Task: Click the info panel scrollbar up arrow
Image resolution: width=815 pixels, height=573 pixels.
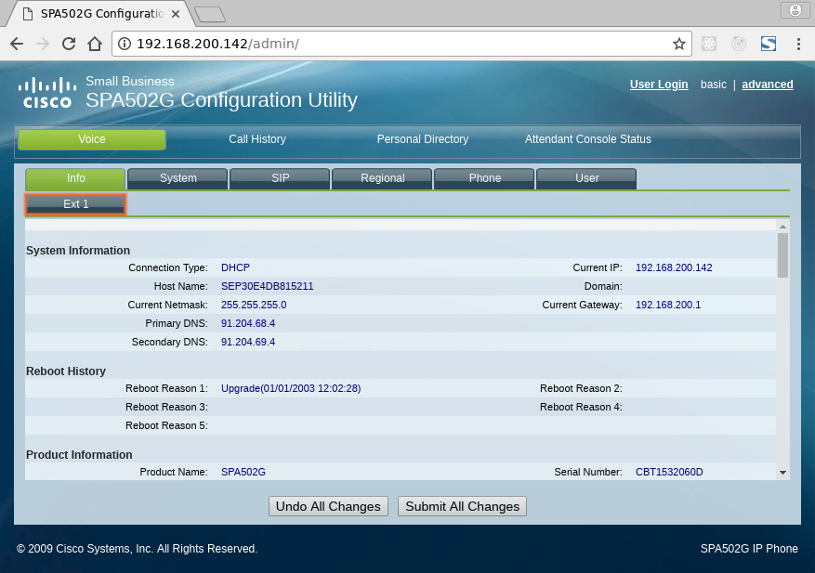Action: pyautogui.click(x=783, y=227)
